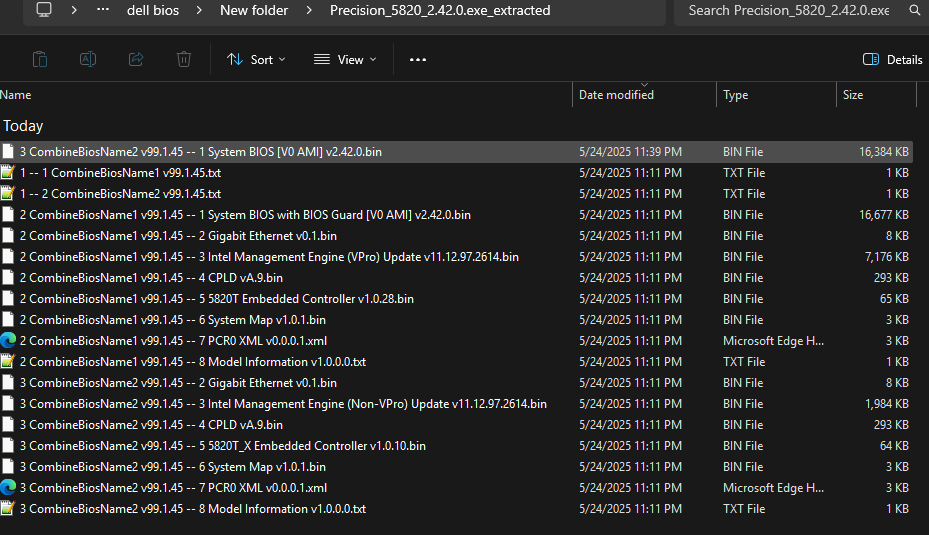Open the Sort dropdown menu
Image resolution: width=929 pixels, height=535 pixels.
point(256,59)
